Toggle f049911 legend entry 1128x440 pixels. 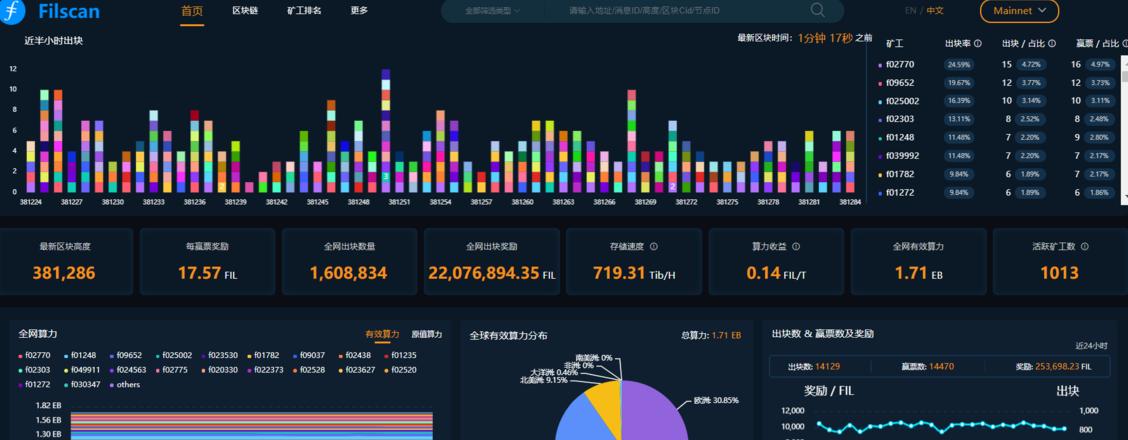pos(82,370)
